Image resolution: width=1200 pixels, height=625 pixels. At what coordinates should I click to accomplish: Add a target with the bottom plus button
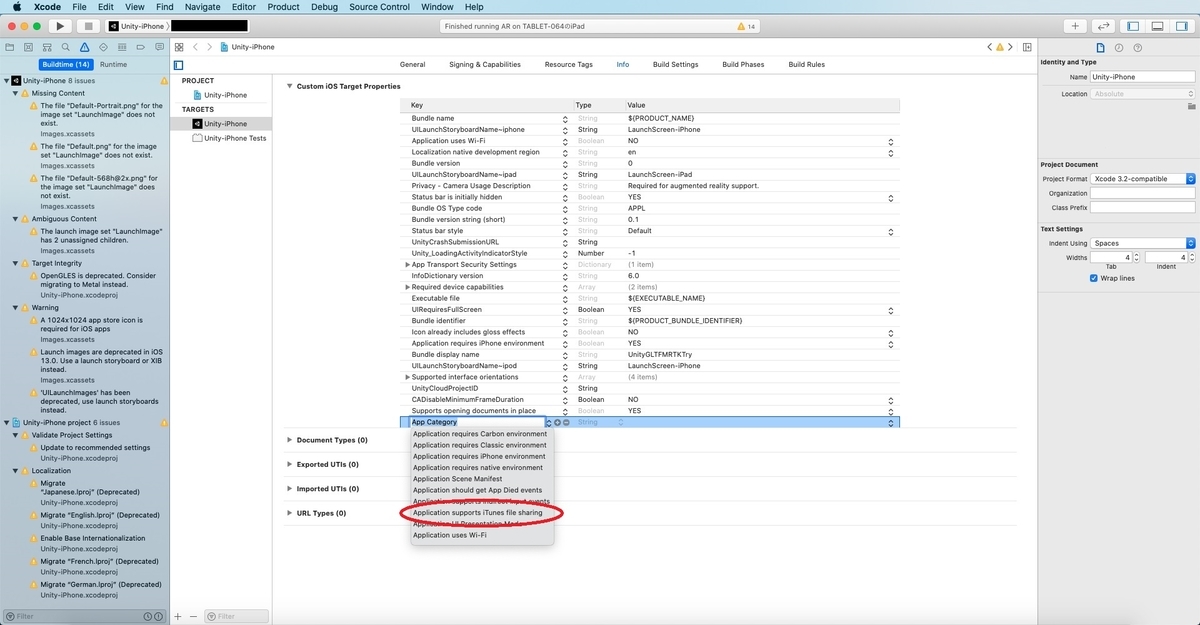(179, 616)
